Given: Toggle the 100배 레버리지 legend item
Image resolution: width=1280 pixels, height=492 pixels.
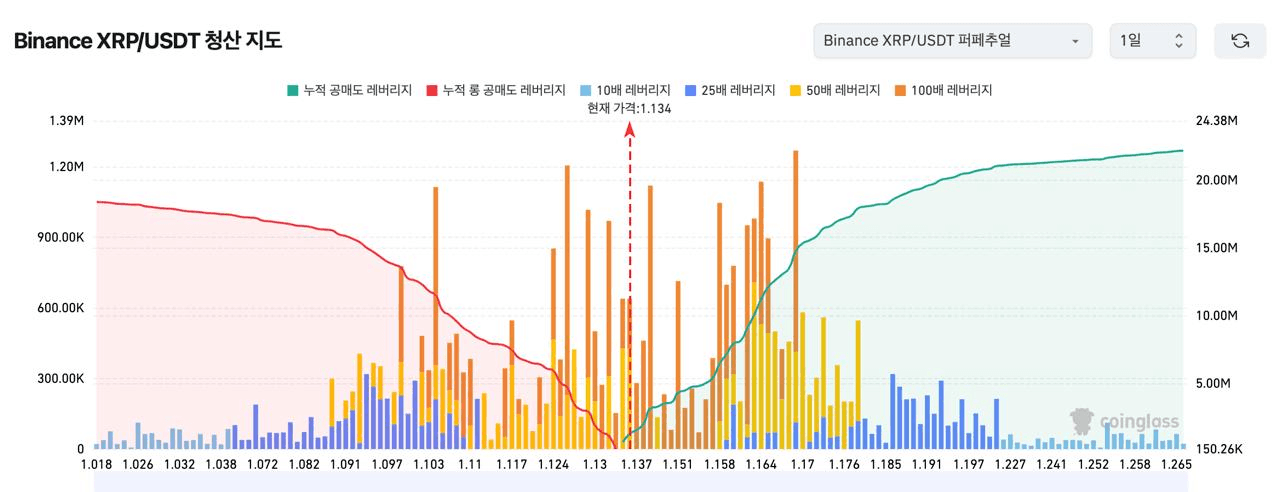Looking at the screenshot, I should point(943,90).
